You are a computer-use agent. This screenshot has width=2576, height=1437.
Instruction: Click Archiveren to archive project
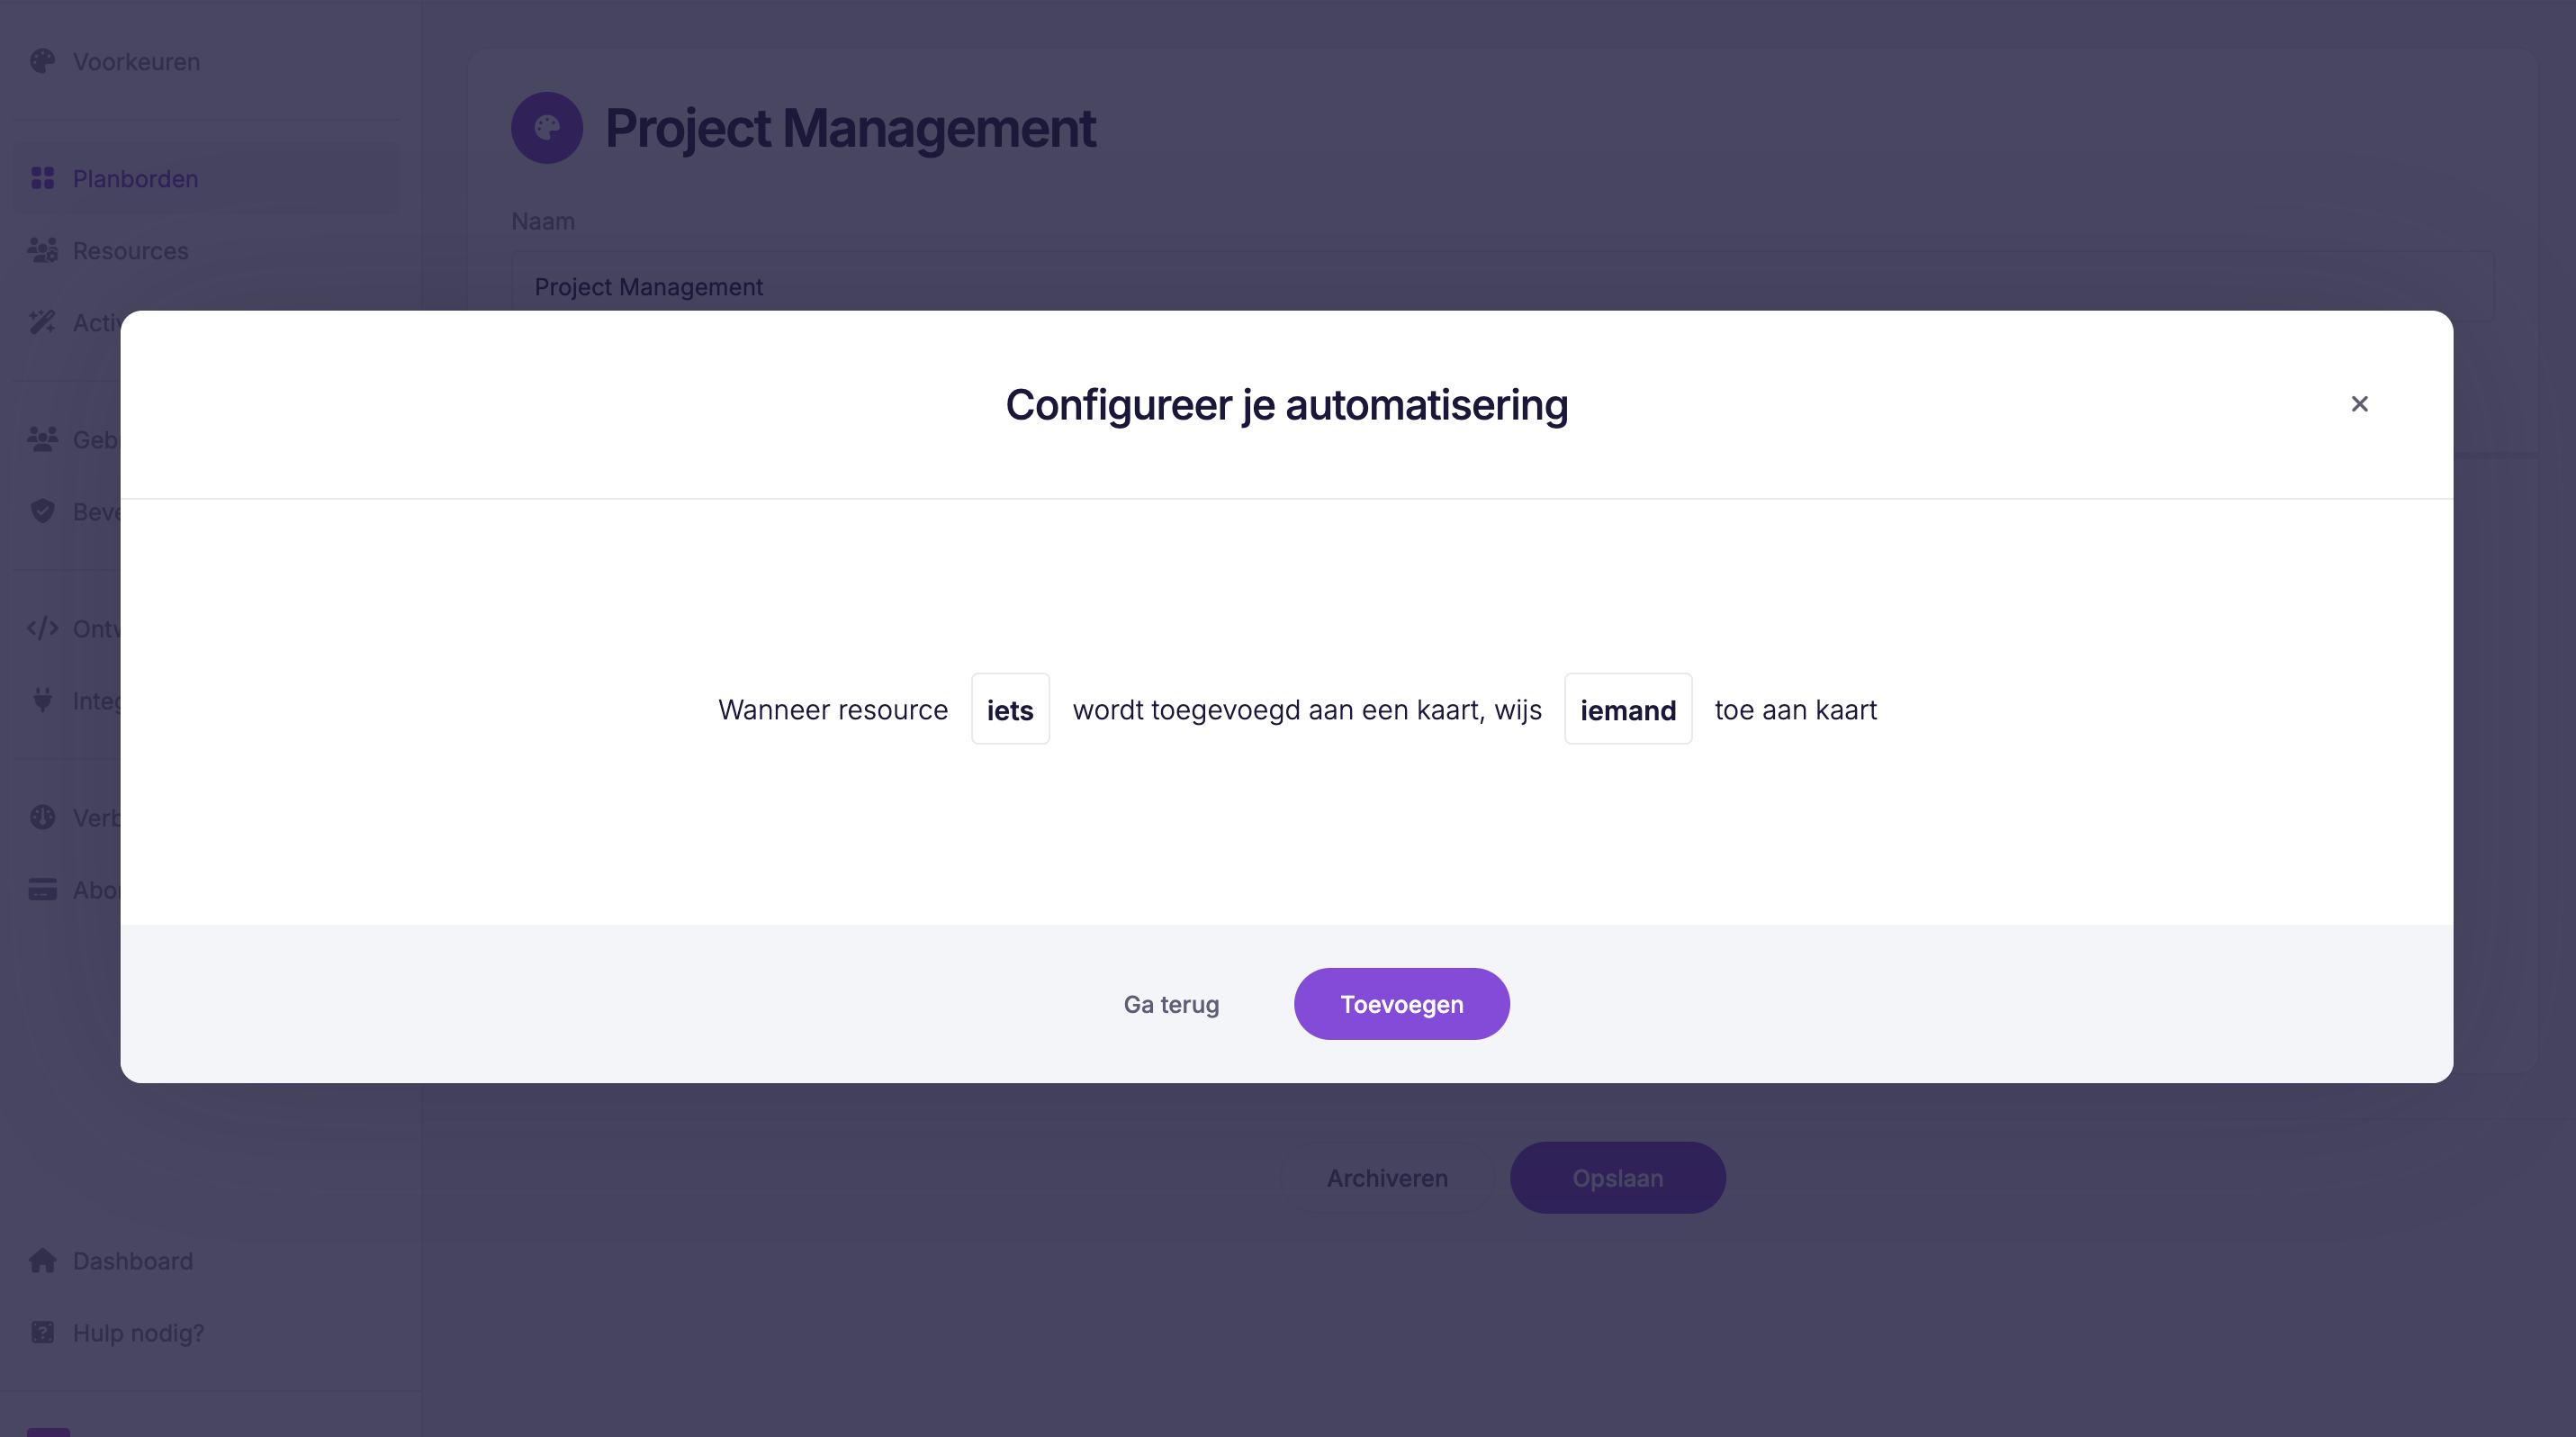coord(1386,1175)
